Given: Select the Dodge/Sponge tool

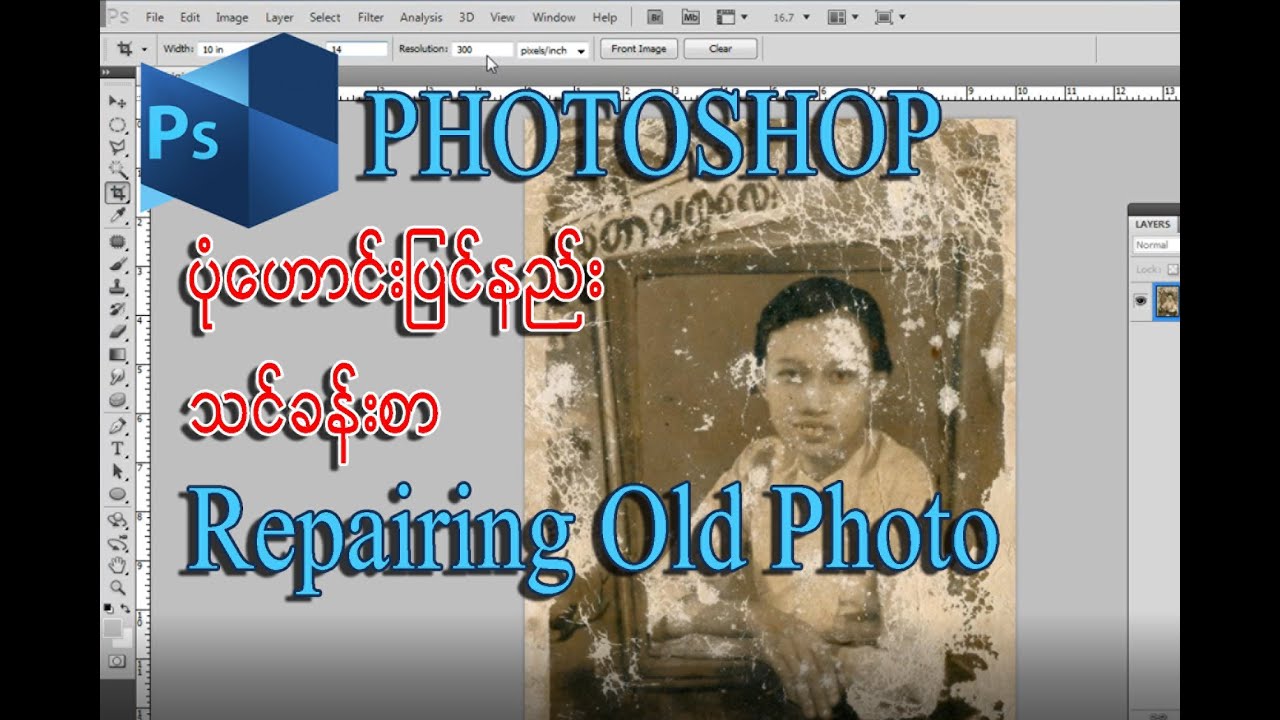Looking at the screenshot, I should pyautogui.click(x=118, y=400).
